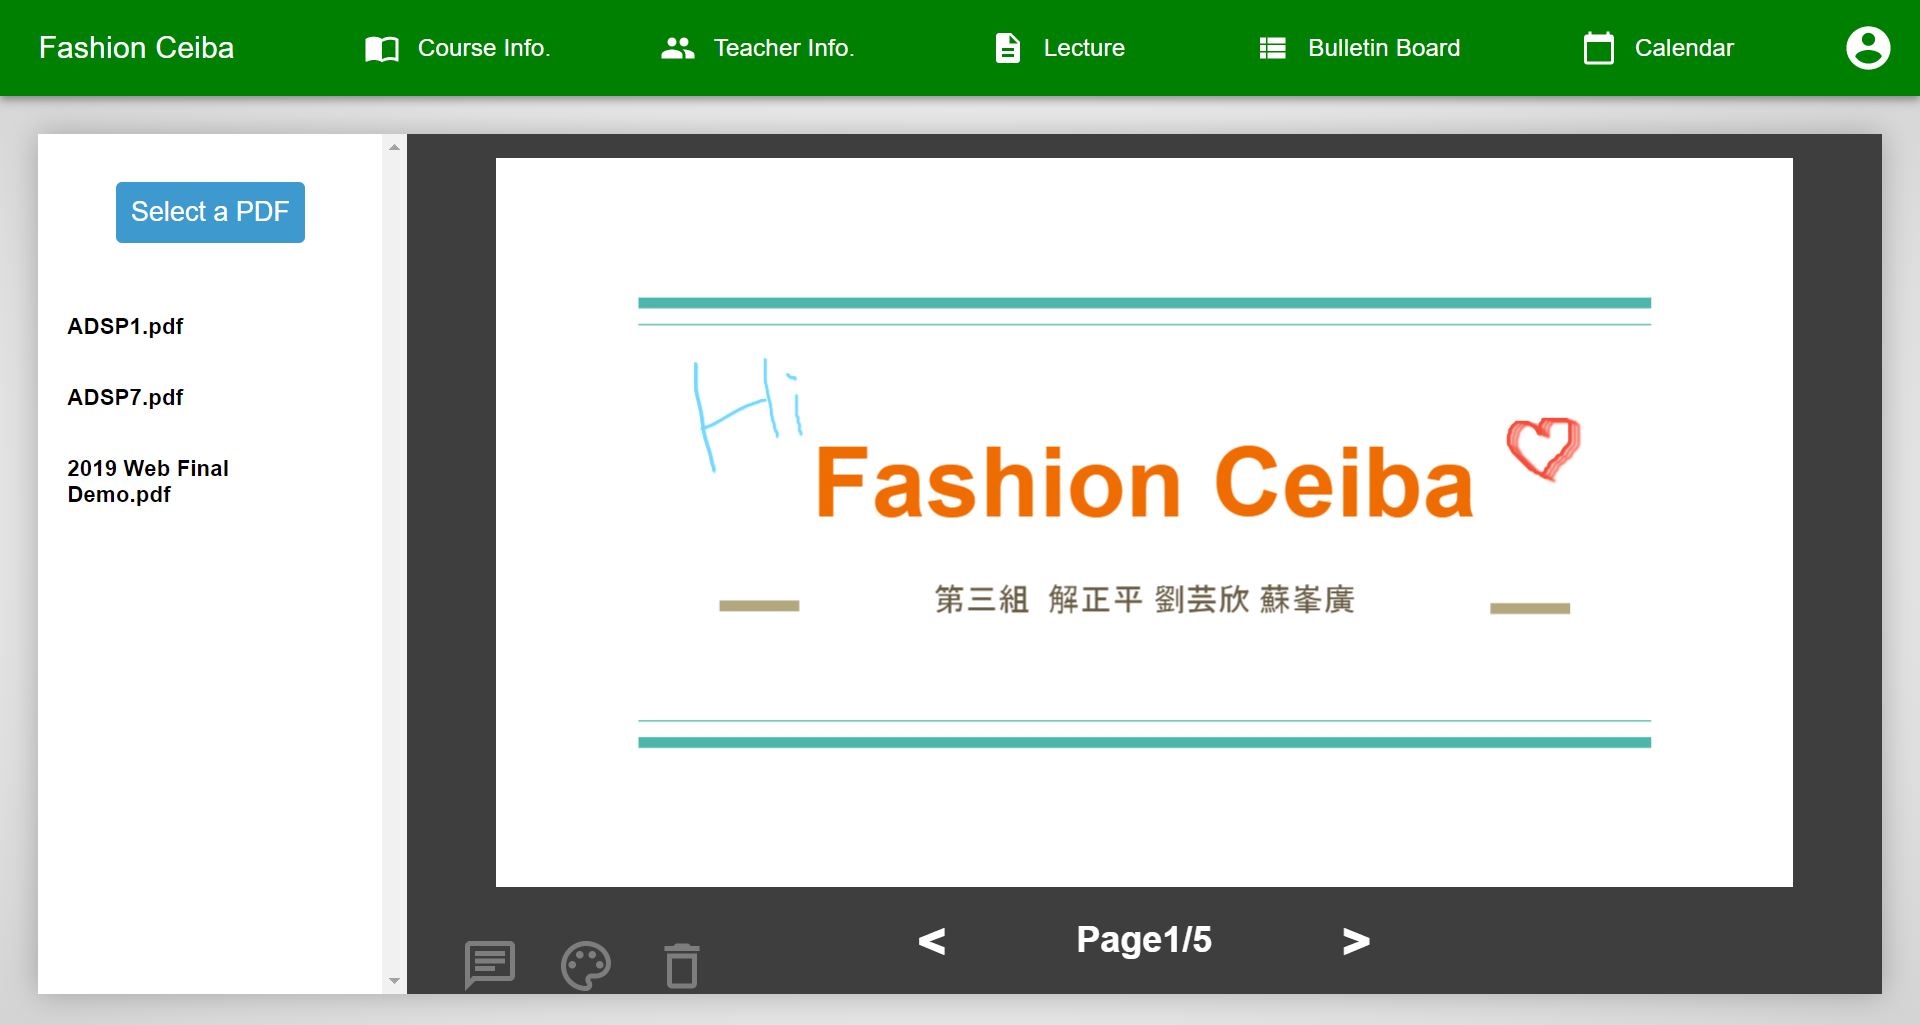
Task: Open the Bulletin Board page
Action: (x=1384, y=48)
